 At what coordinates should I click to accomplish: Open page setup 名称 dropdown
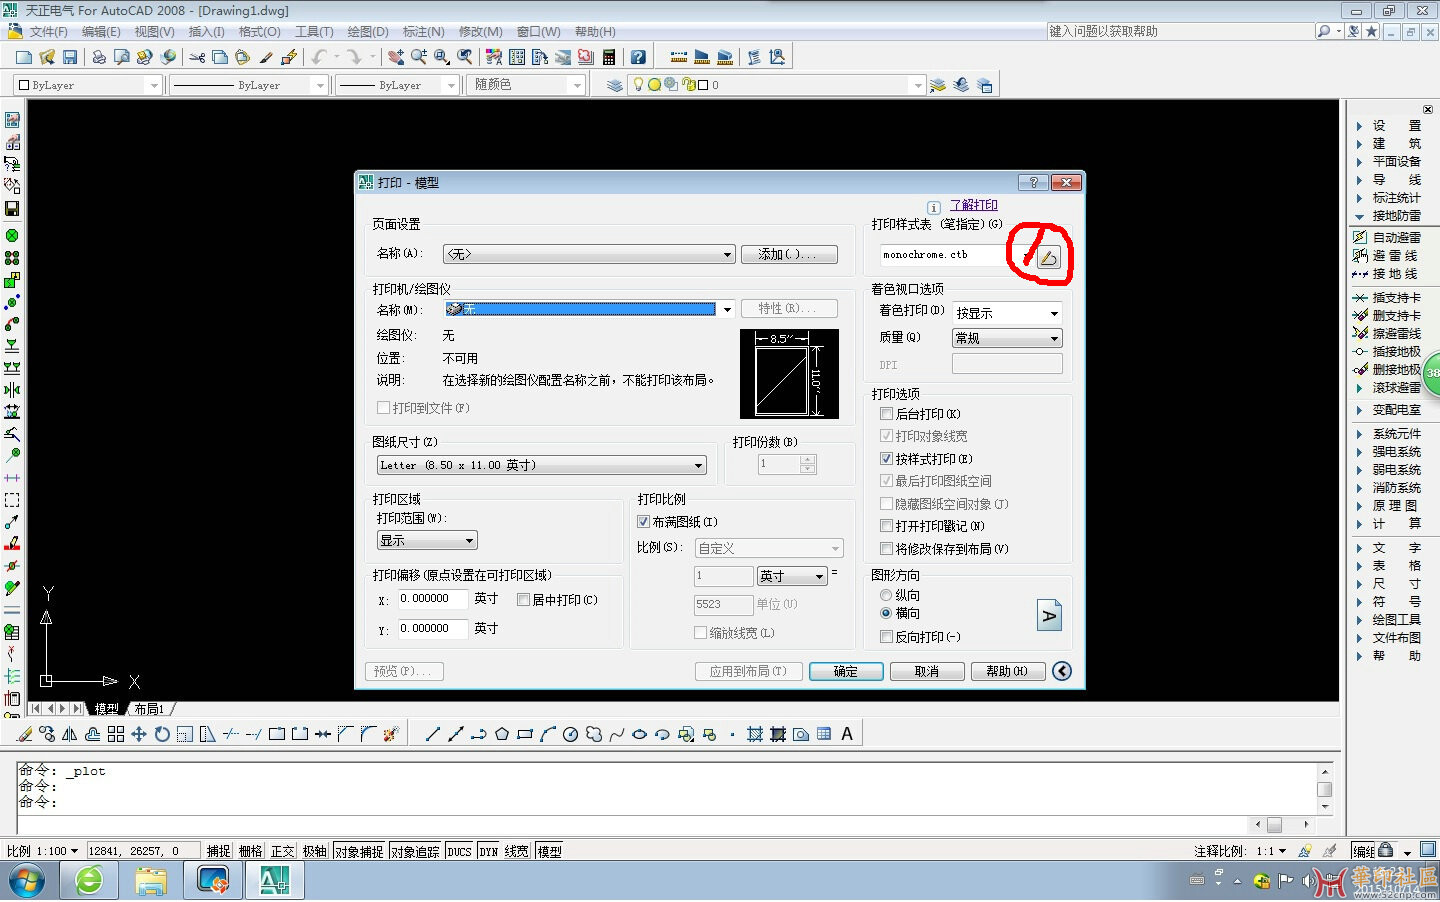tap(589, 254)
